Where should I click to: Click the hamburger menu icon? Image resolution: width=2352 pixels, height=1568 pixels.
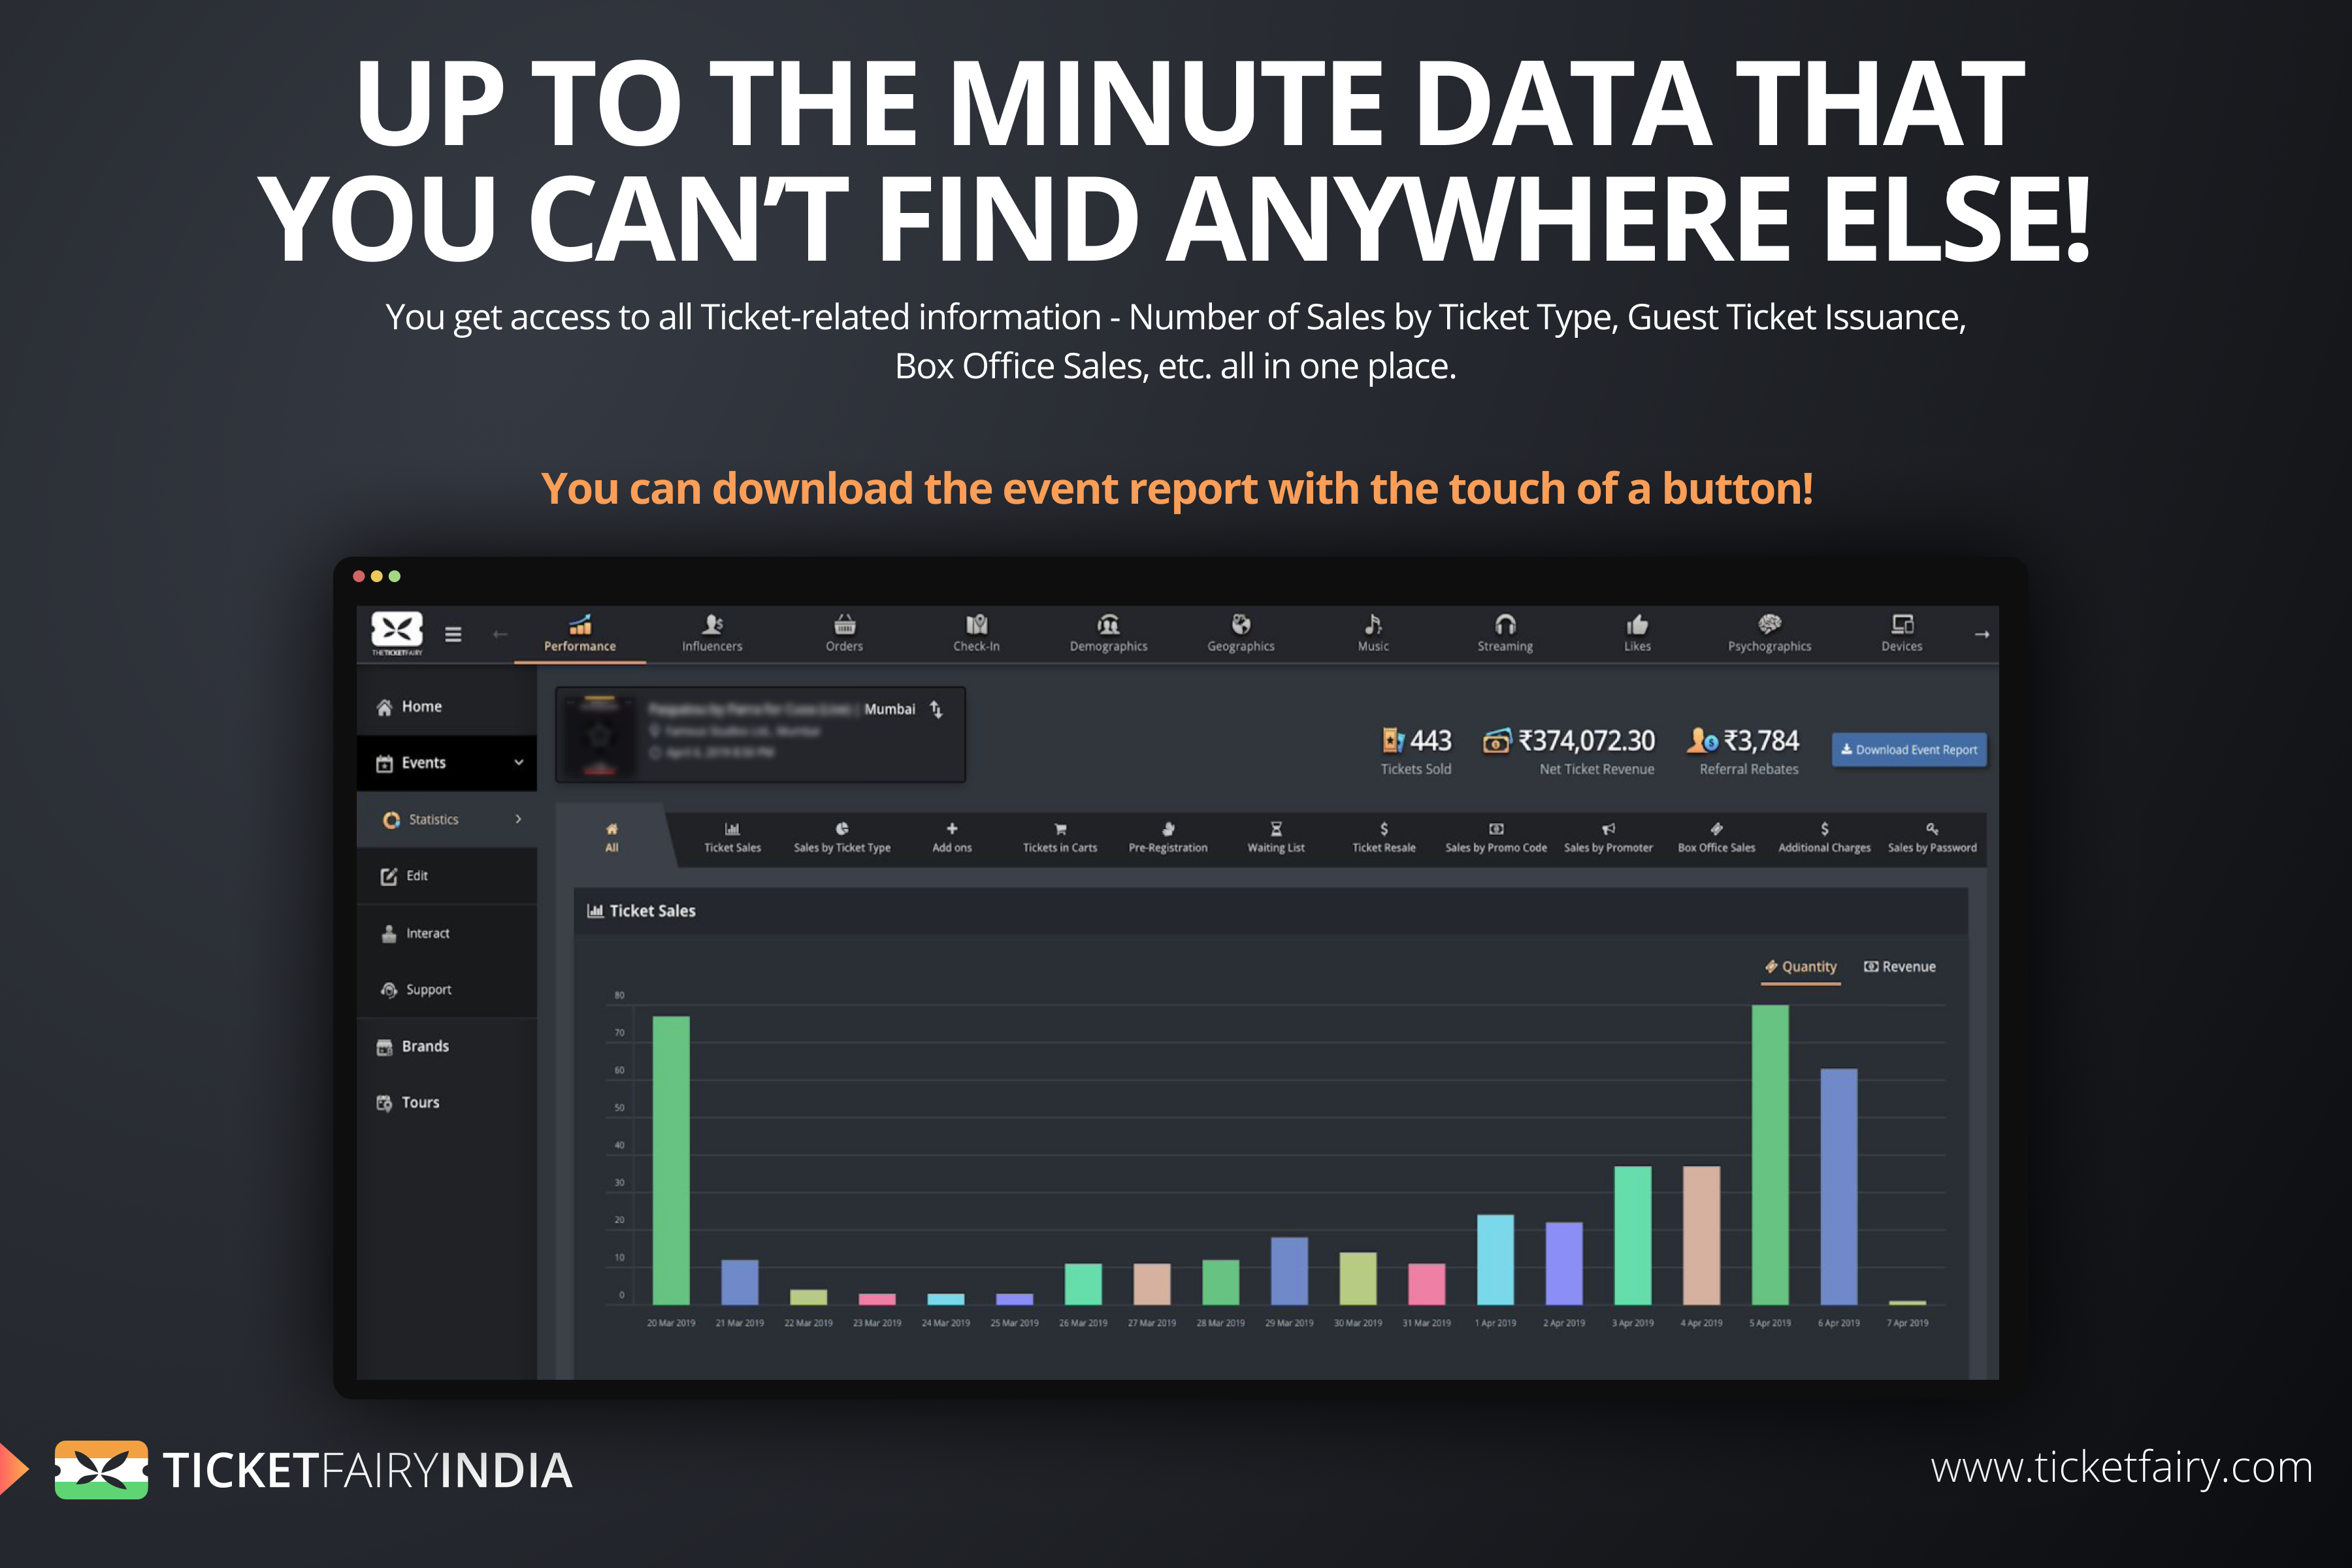click(453, 634)
